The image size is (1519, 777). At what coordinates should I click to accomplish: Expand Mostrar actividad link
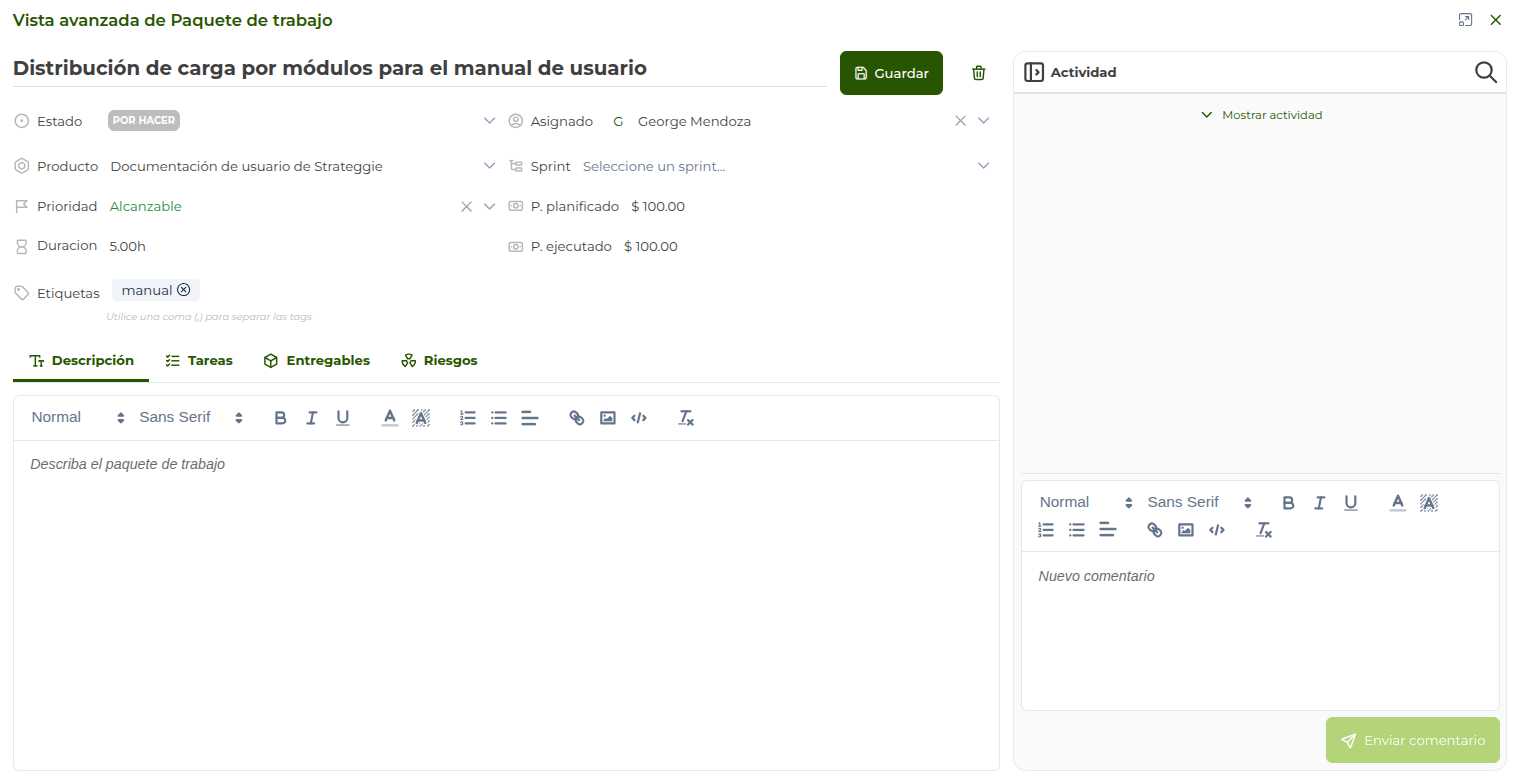point(1261,115)
